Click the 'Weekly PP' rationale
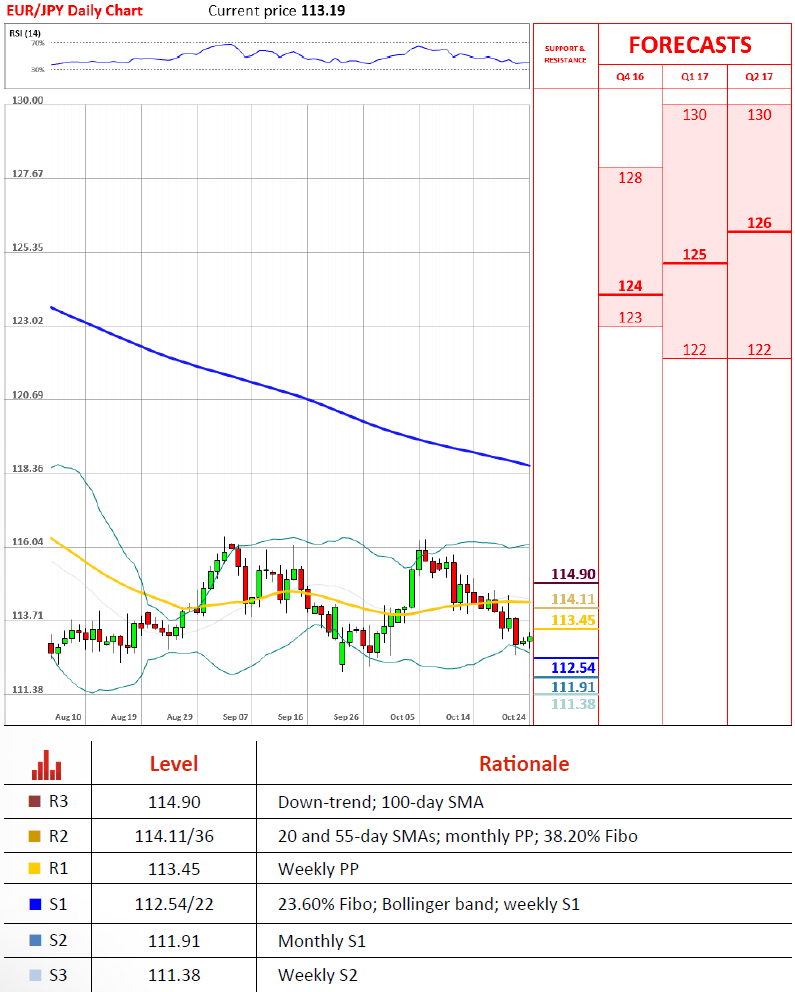The height and width of the screenshot is (992, 795). (x=318, y=869)
